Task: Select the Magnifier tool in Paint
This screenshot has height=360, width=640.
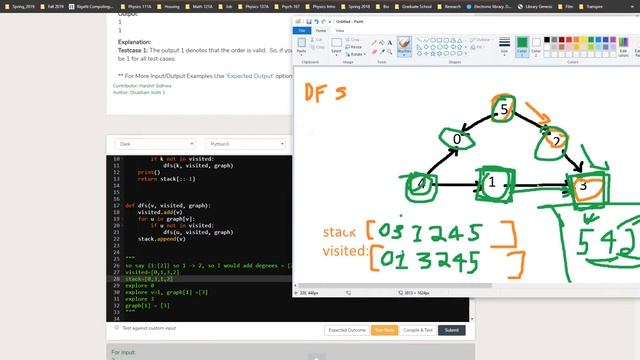Action: (390, 52)
